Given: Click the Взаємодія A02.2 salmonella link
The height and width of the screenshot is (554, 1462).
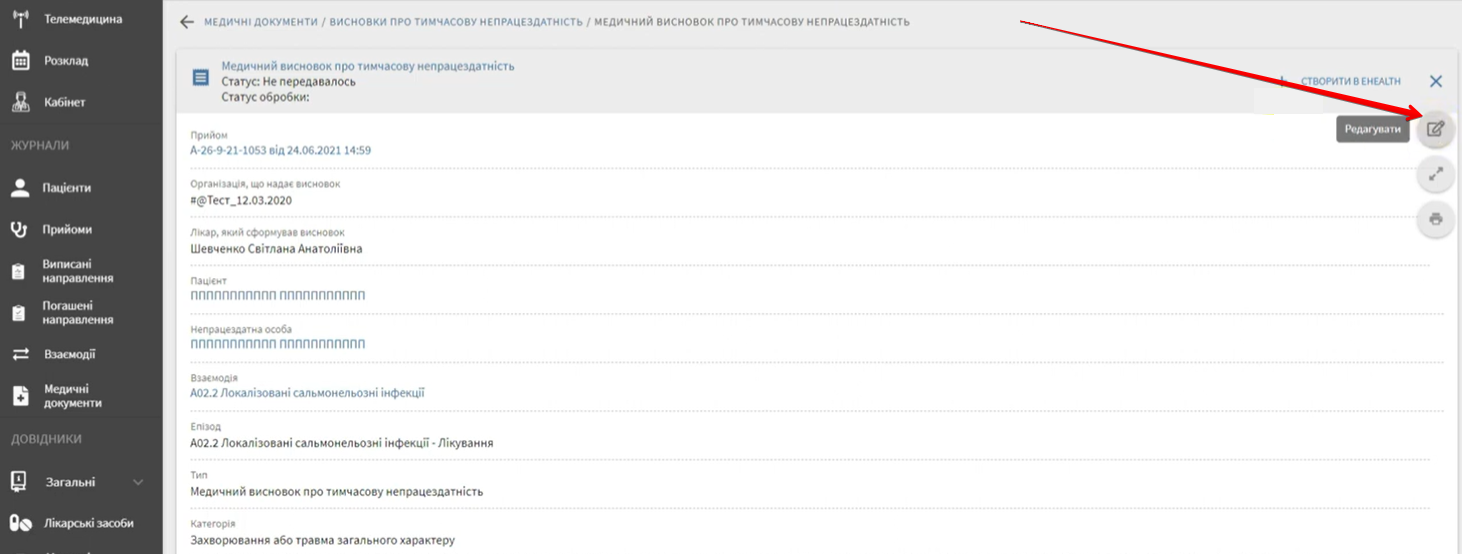Looking at the screenshot, I should [x=307, y=393].
